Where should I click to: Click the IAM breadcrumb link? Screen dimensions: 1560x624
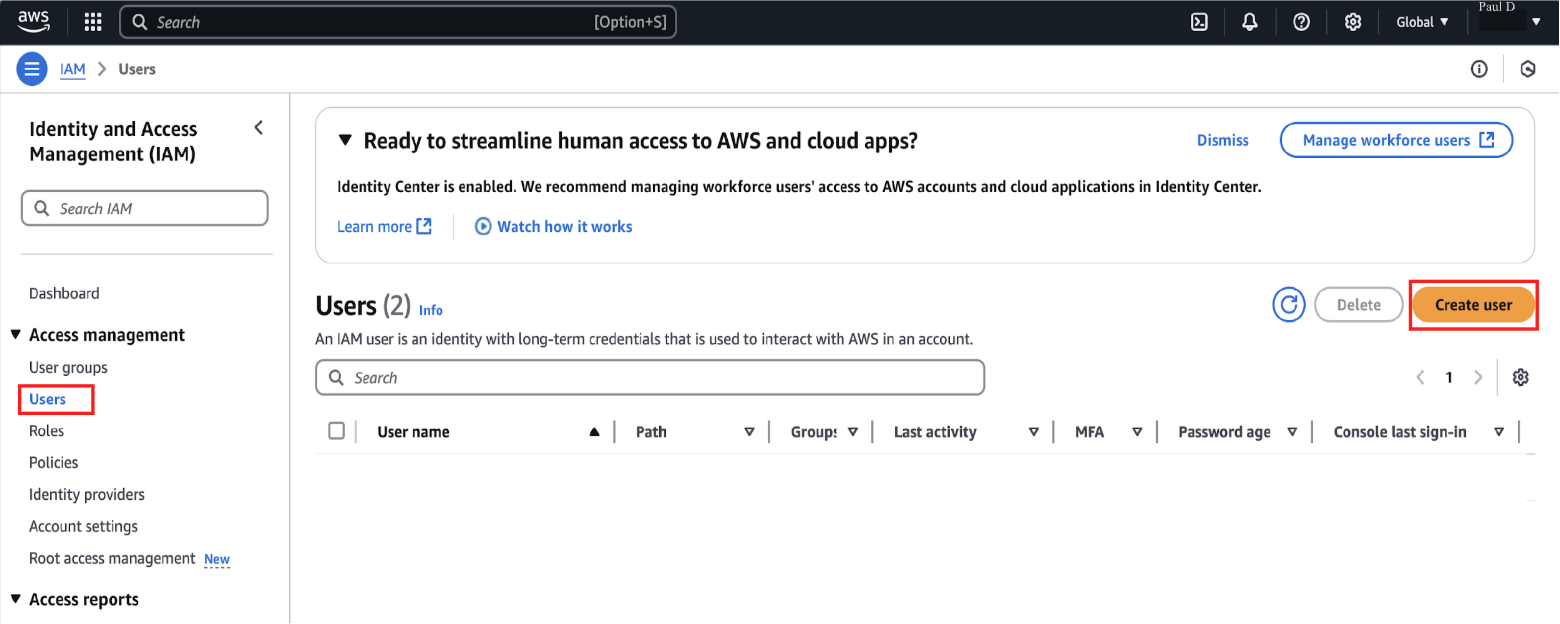73,69
